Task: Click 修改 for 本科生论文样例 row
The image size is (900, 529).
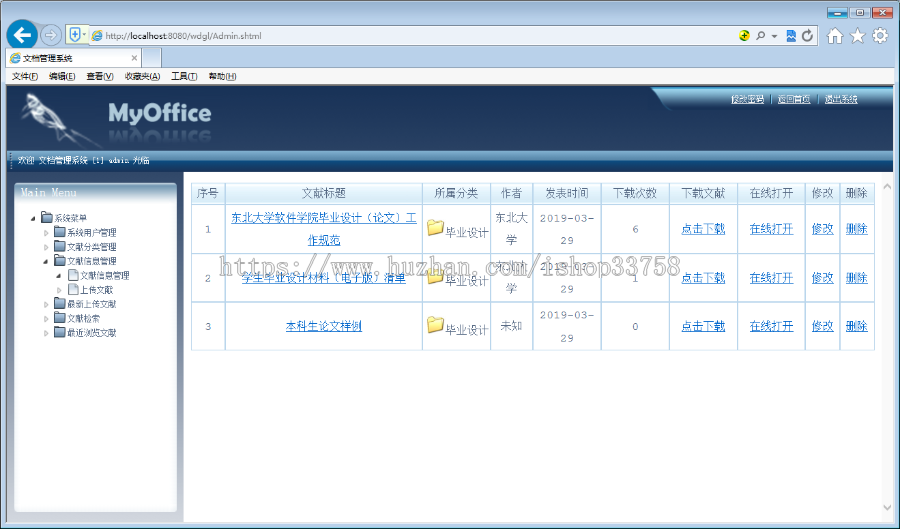Action: 823,326
